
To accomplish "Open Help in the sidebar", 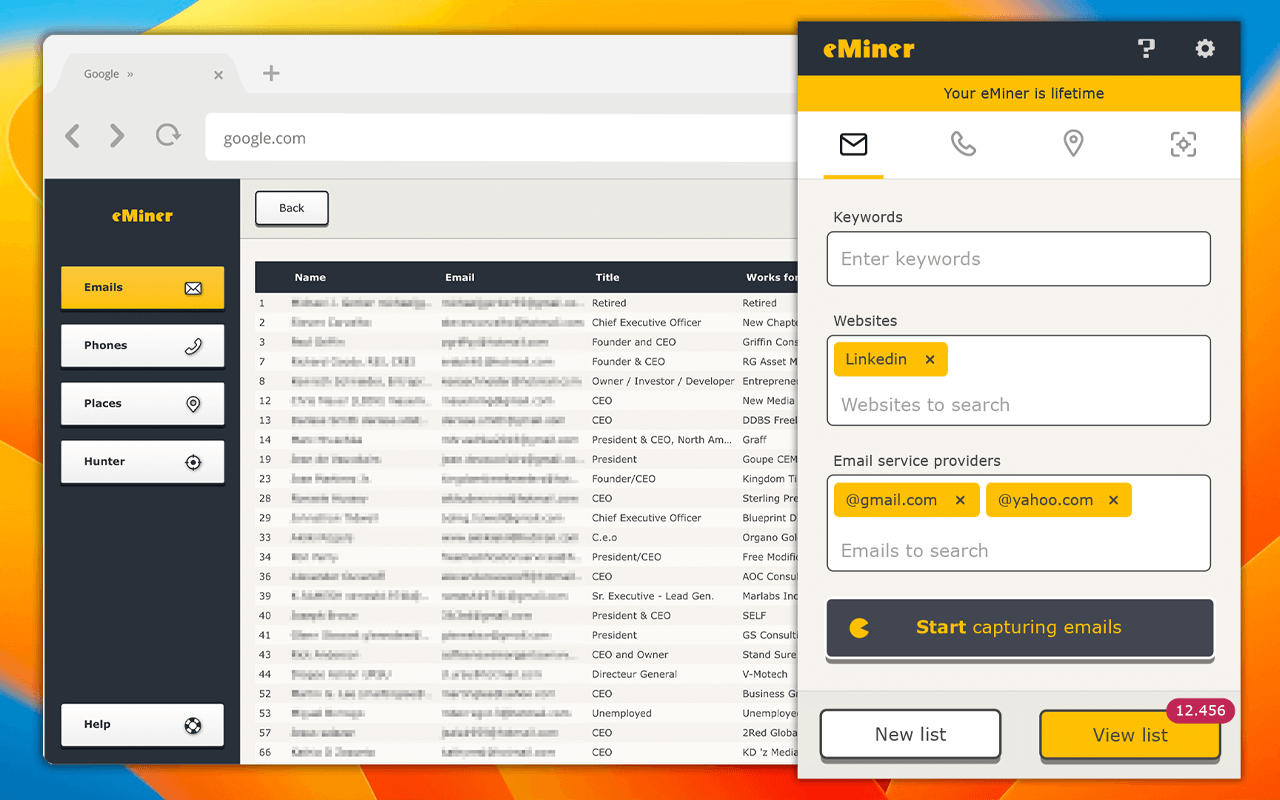I will 142,725.
